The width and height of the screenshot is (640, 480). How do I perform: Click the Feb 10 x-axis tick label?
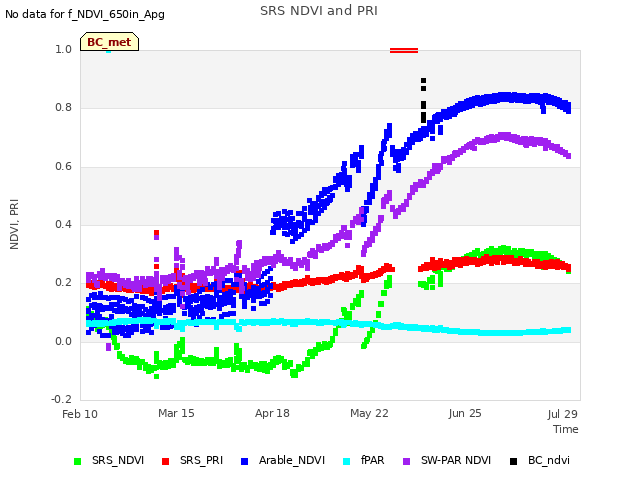[x=80, y=414]
